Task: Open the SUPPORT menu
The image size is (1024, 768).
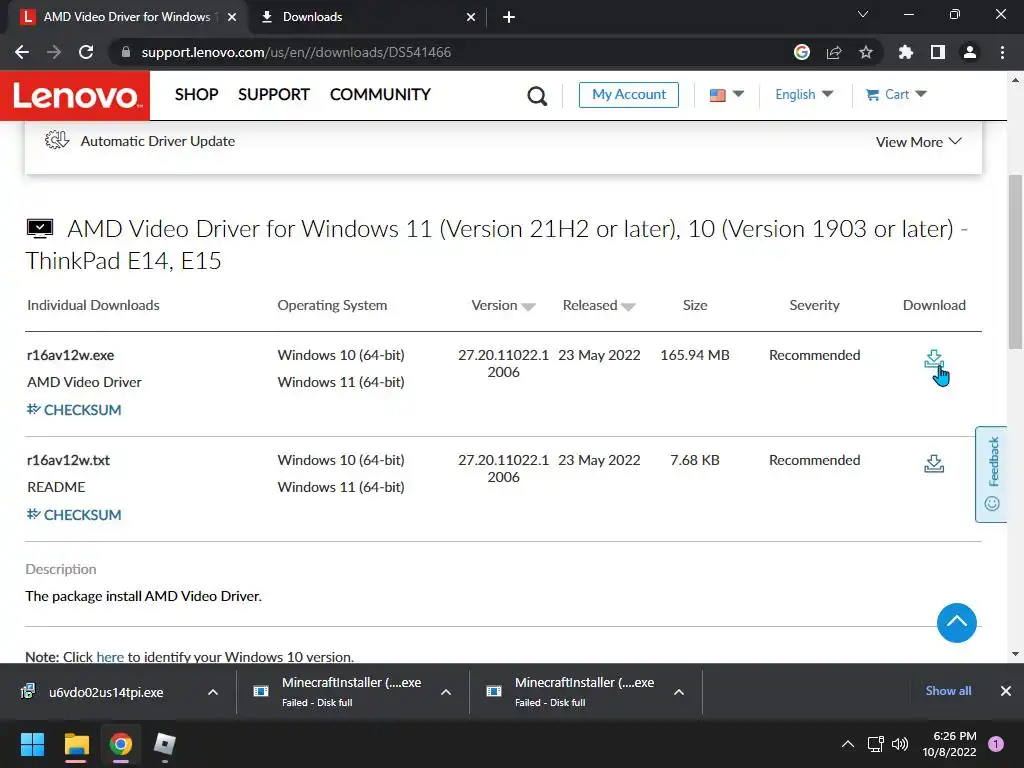Action: [274, 95]
